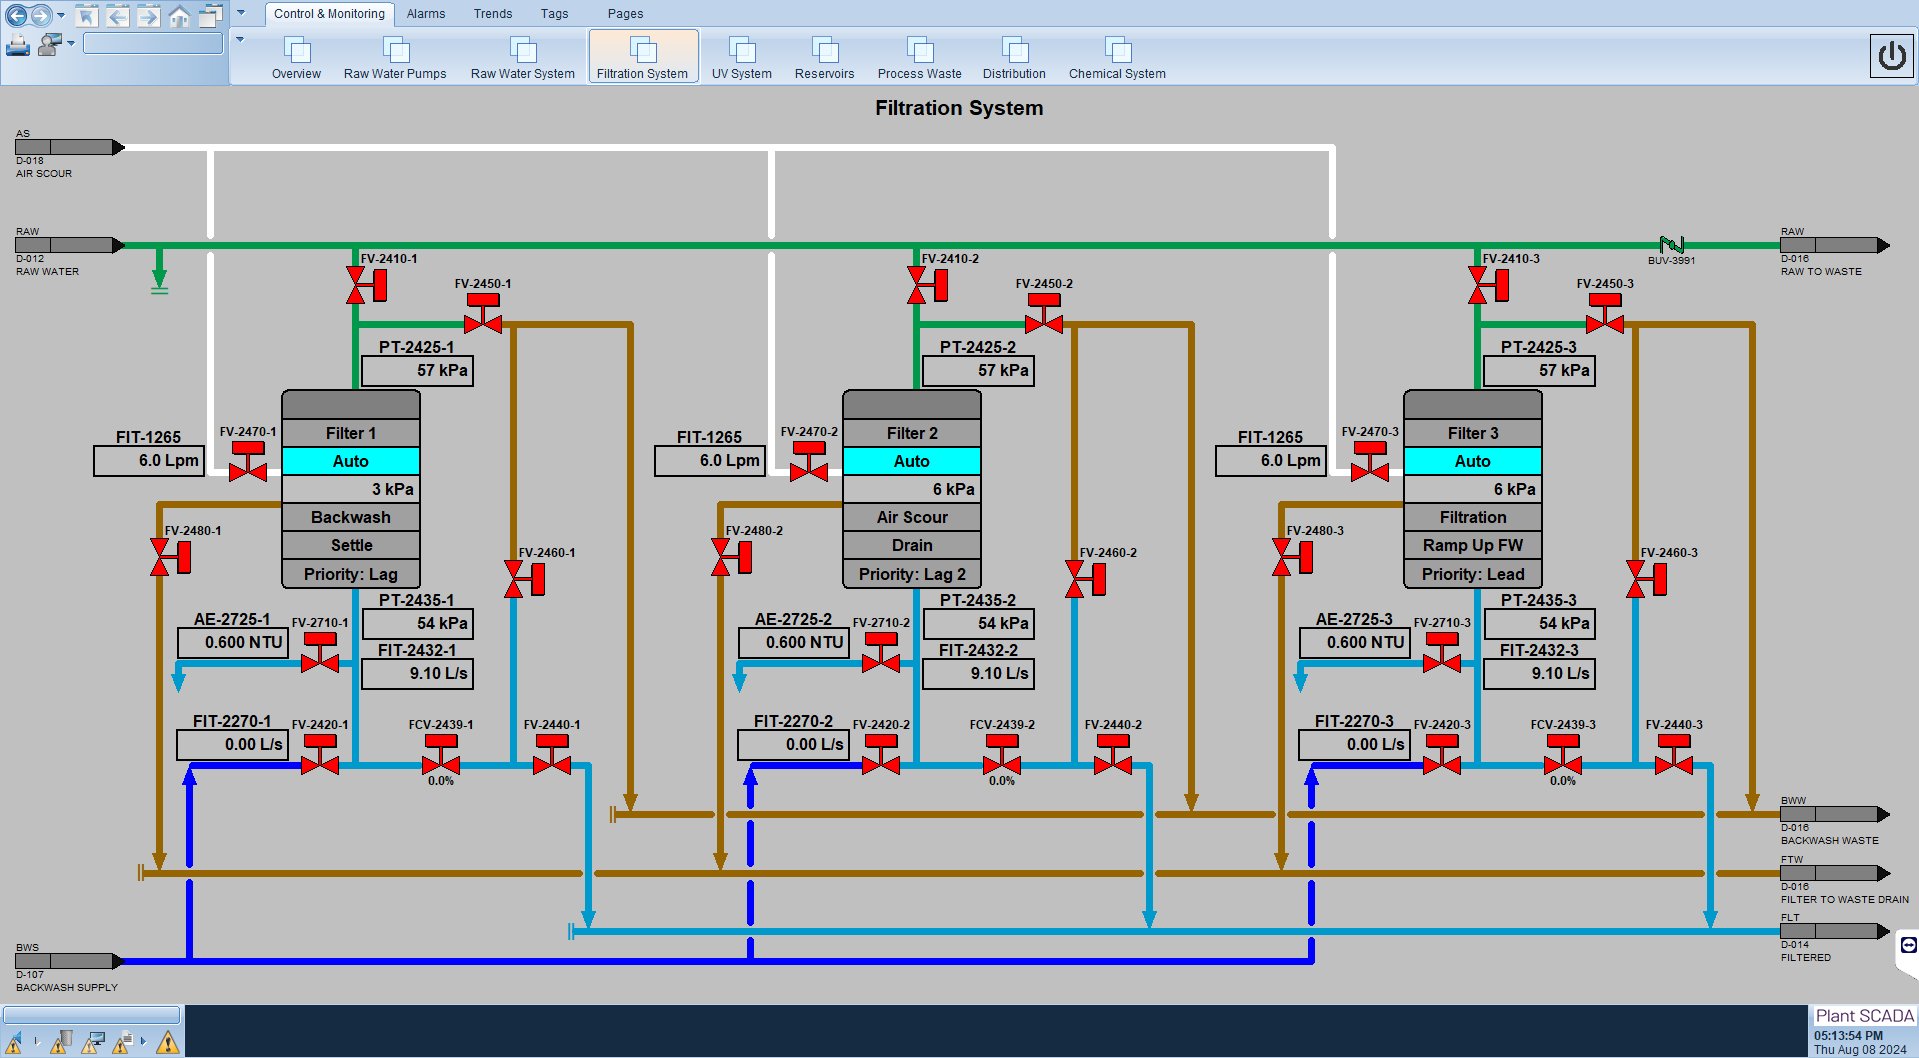The width and height of the screenshot is (1919, 1058).
Task: Click valve FV-2420-1 symbol
Action: [x=320, y=755]
